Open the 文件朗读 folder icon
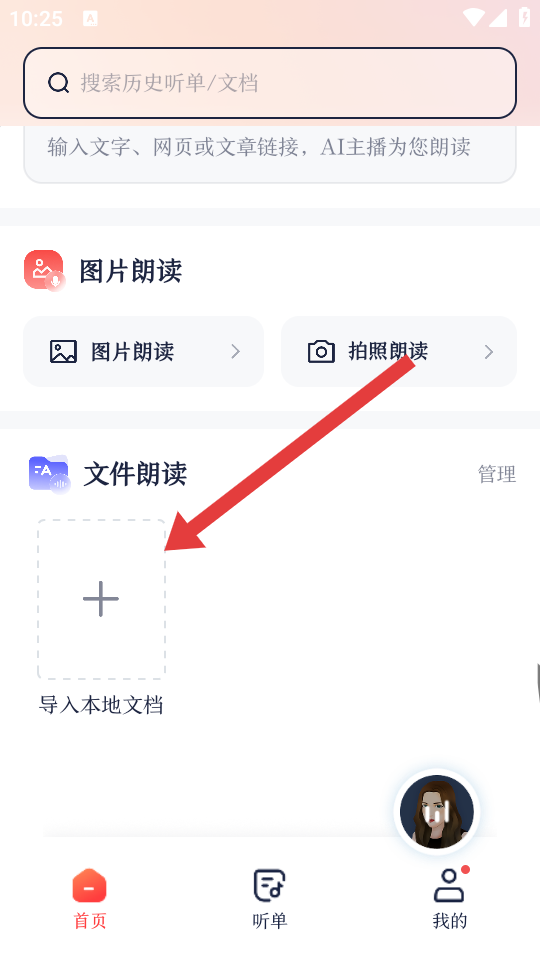Screen dimensions: 540x960 point(50,474)
